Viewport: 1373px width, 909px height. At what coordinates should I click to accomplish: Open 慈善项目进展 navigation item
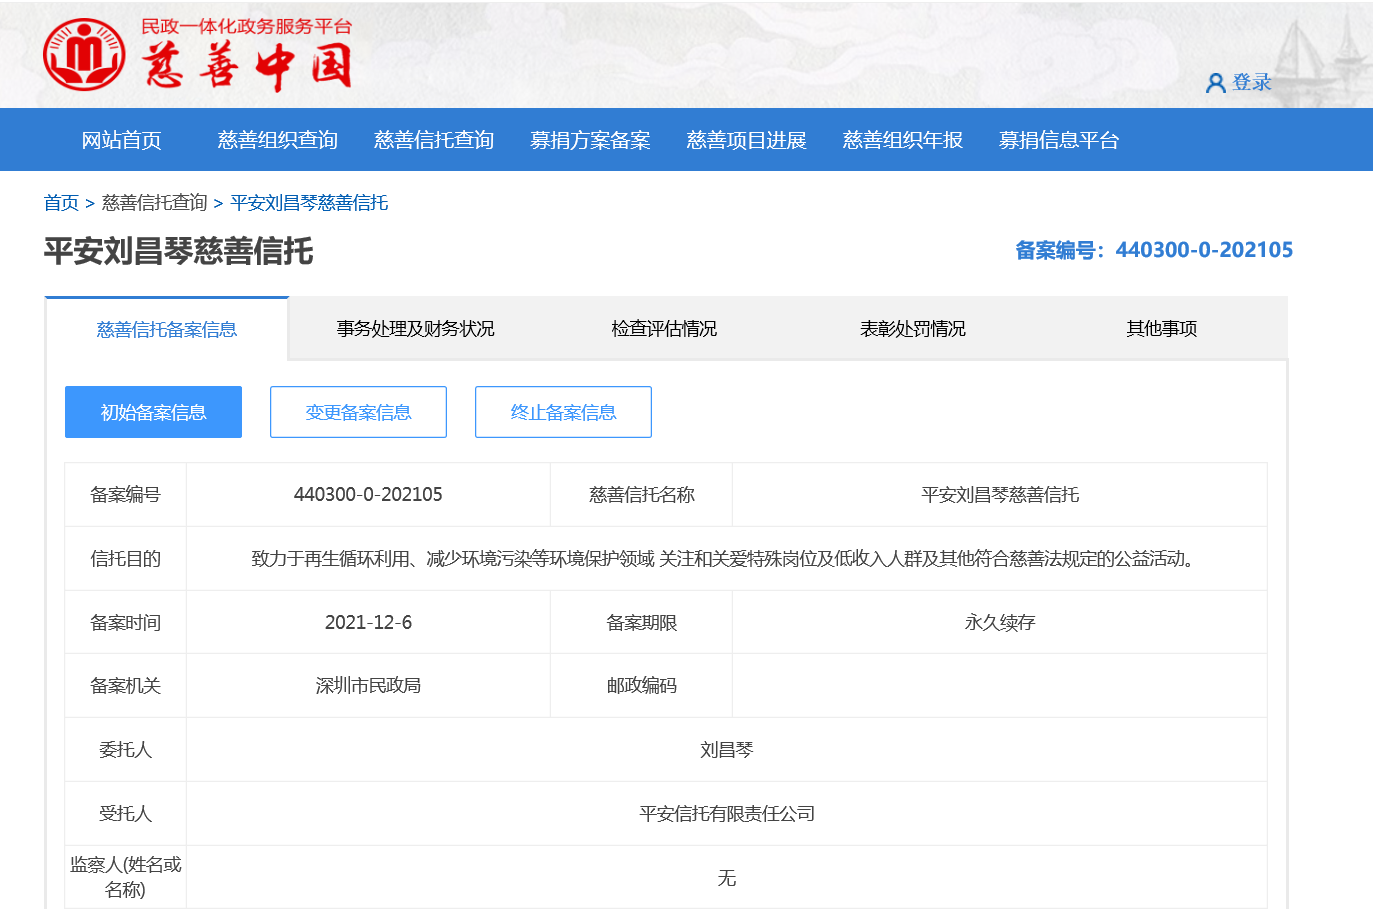(x=746, y=140)
